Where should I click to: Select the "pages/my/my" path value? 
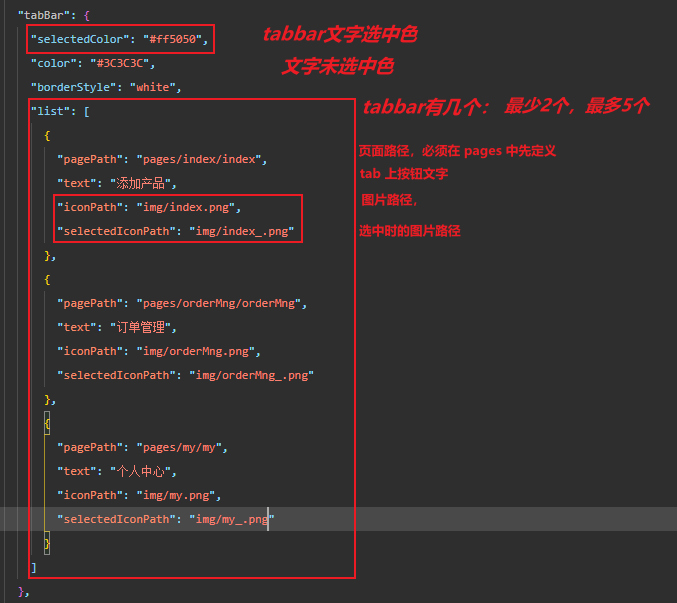coord(179,447)
